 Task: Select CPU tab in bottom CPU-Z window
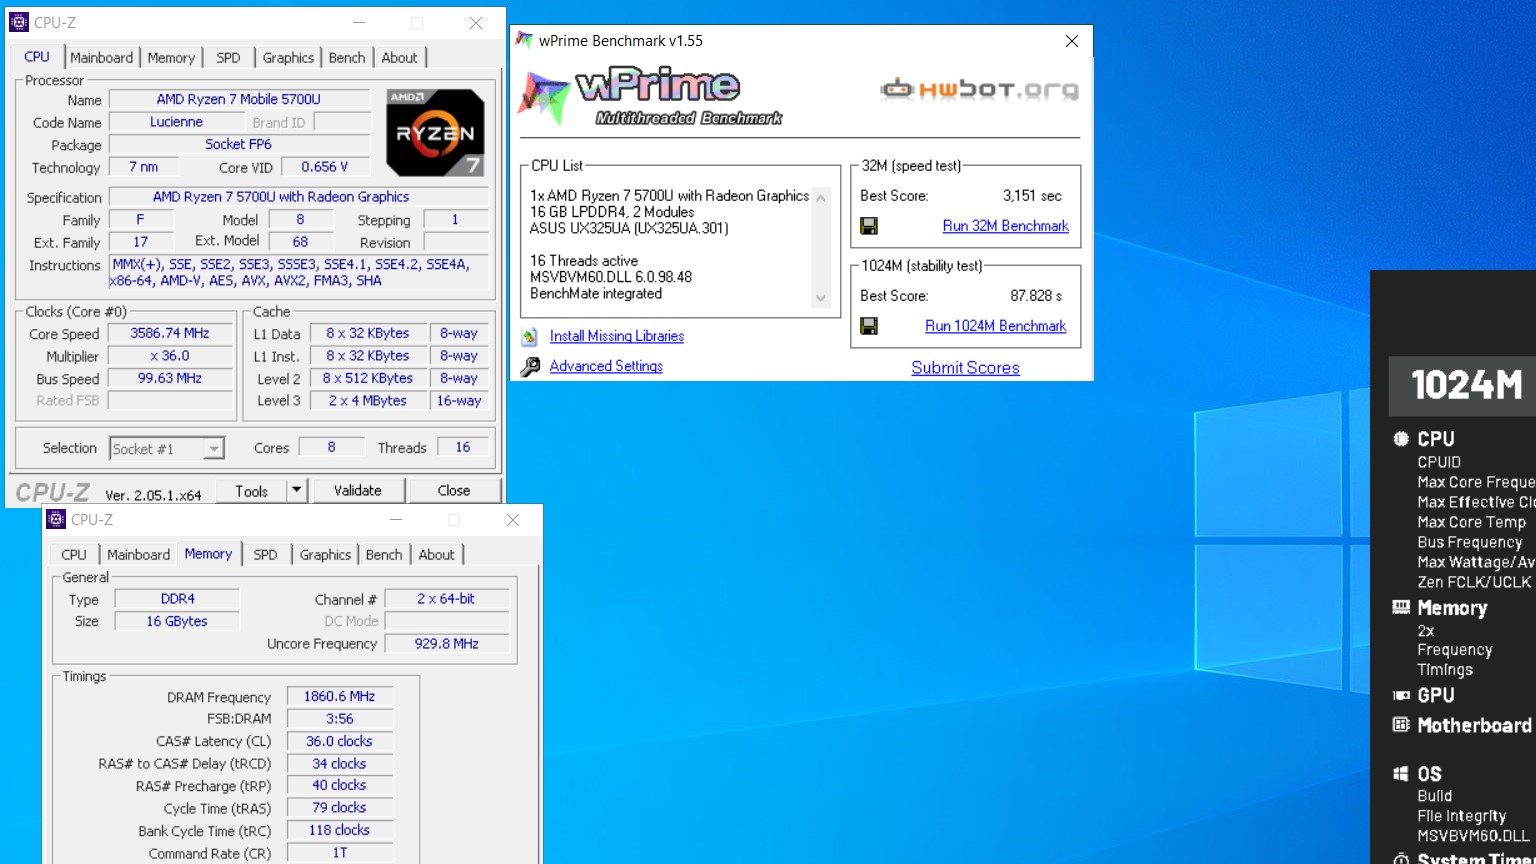[74, 555]
